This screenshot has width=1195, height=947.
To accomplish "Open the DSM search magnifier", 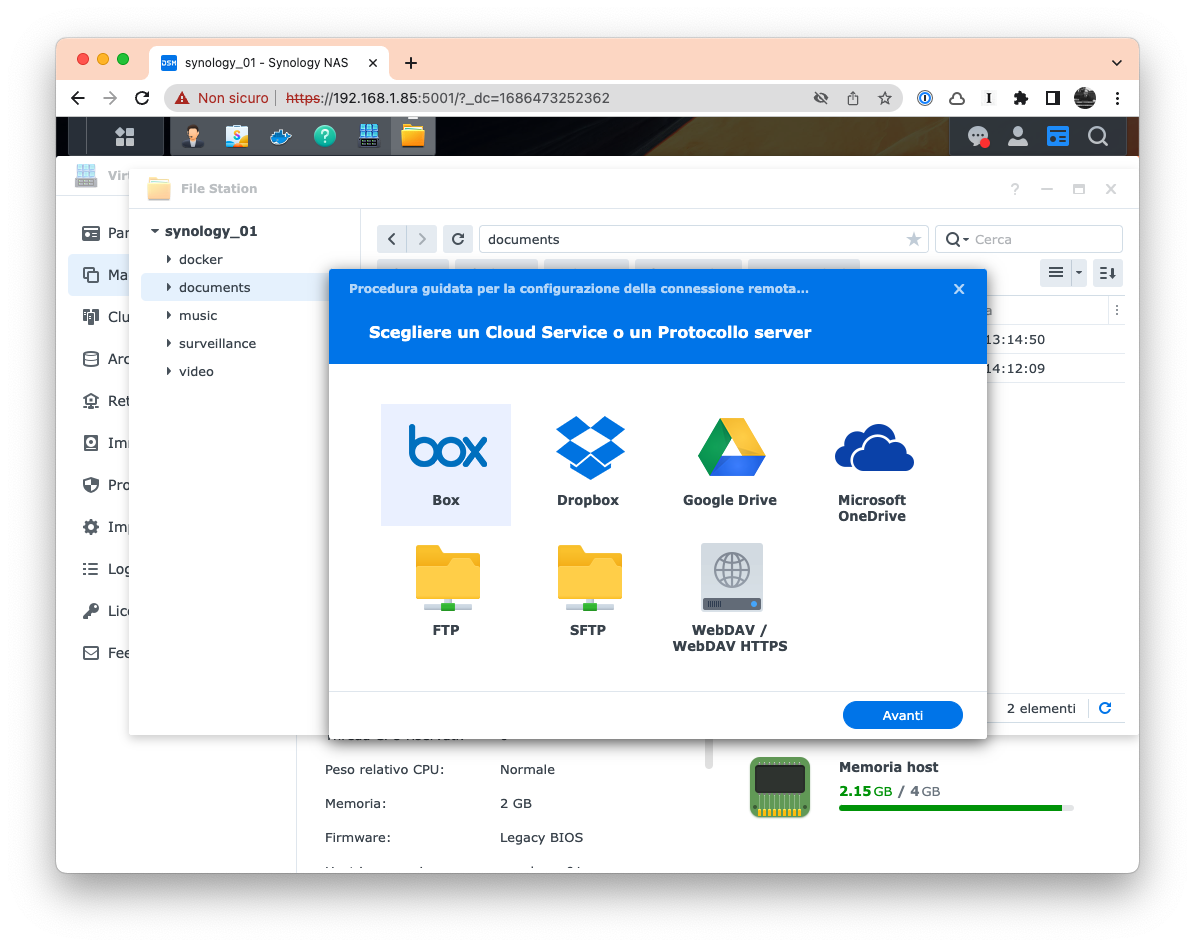I will (x=1097, y=136).
